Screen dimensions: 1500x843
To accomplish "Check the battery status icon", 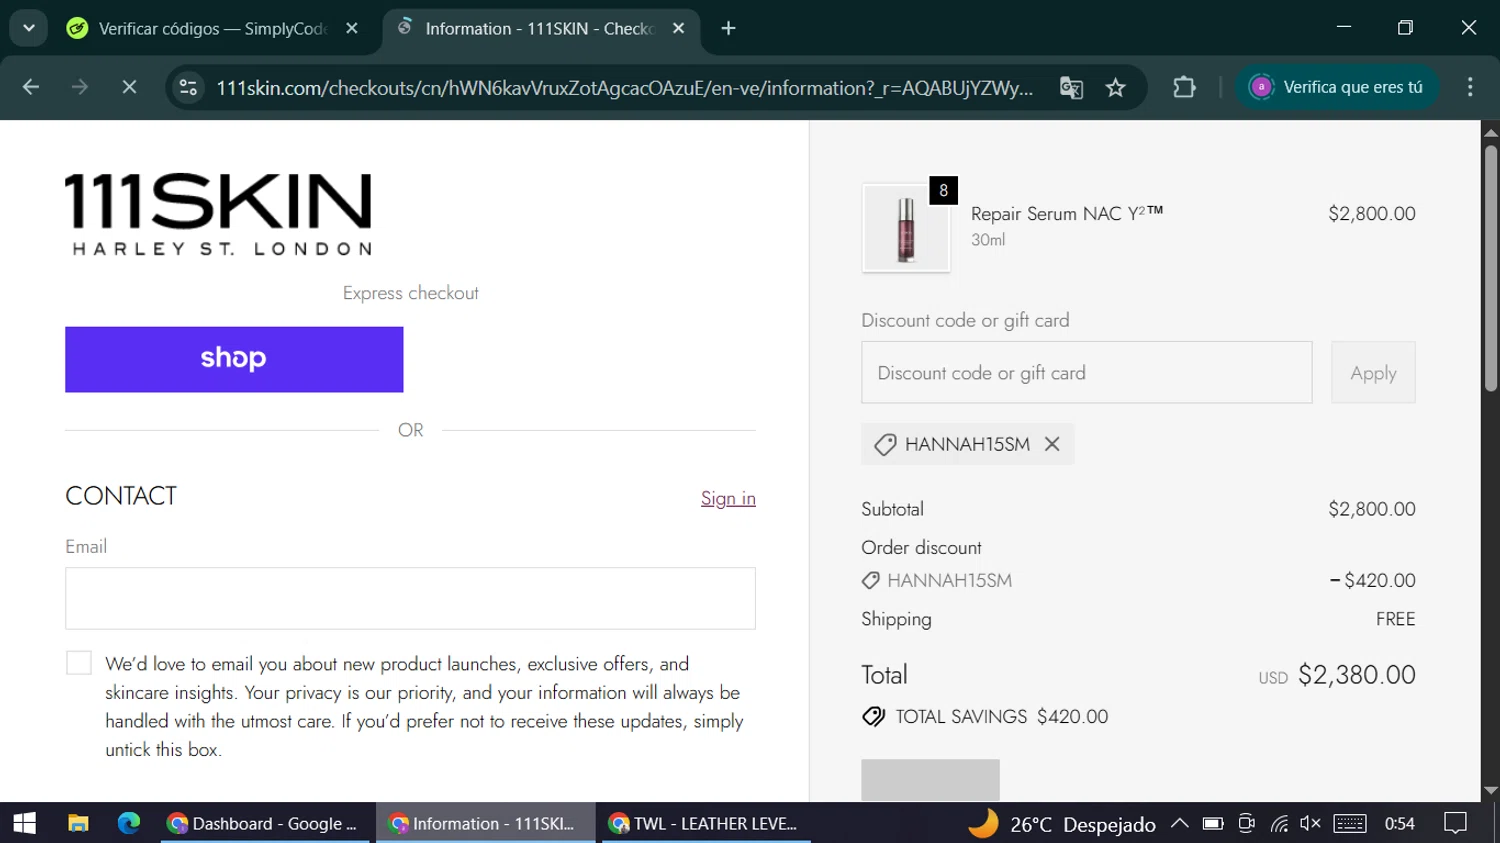I will coord(1213,824).
